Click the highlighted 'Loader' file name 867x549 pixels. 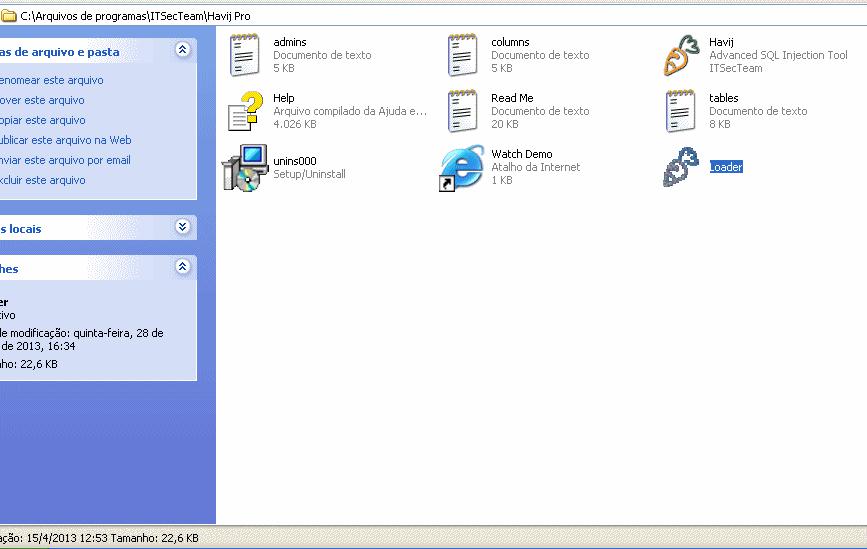[726, 167]
